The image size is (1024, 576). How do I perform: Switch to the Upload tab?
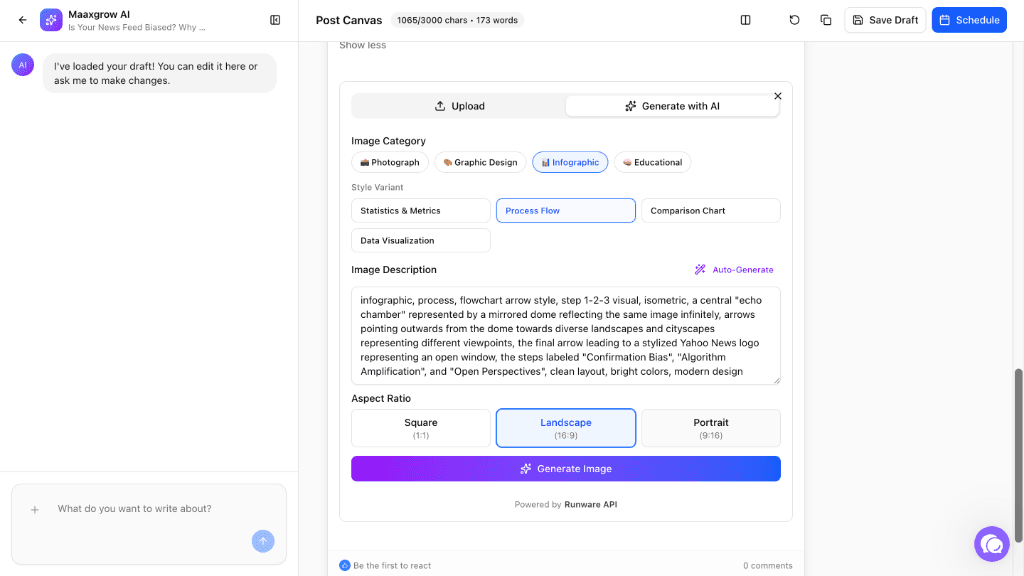pyautogui.click(x=459, y=106)
